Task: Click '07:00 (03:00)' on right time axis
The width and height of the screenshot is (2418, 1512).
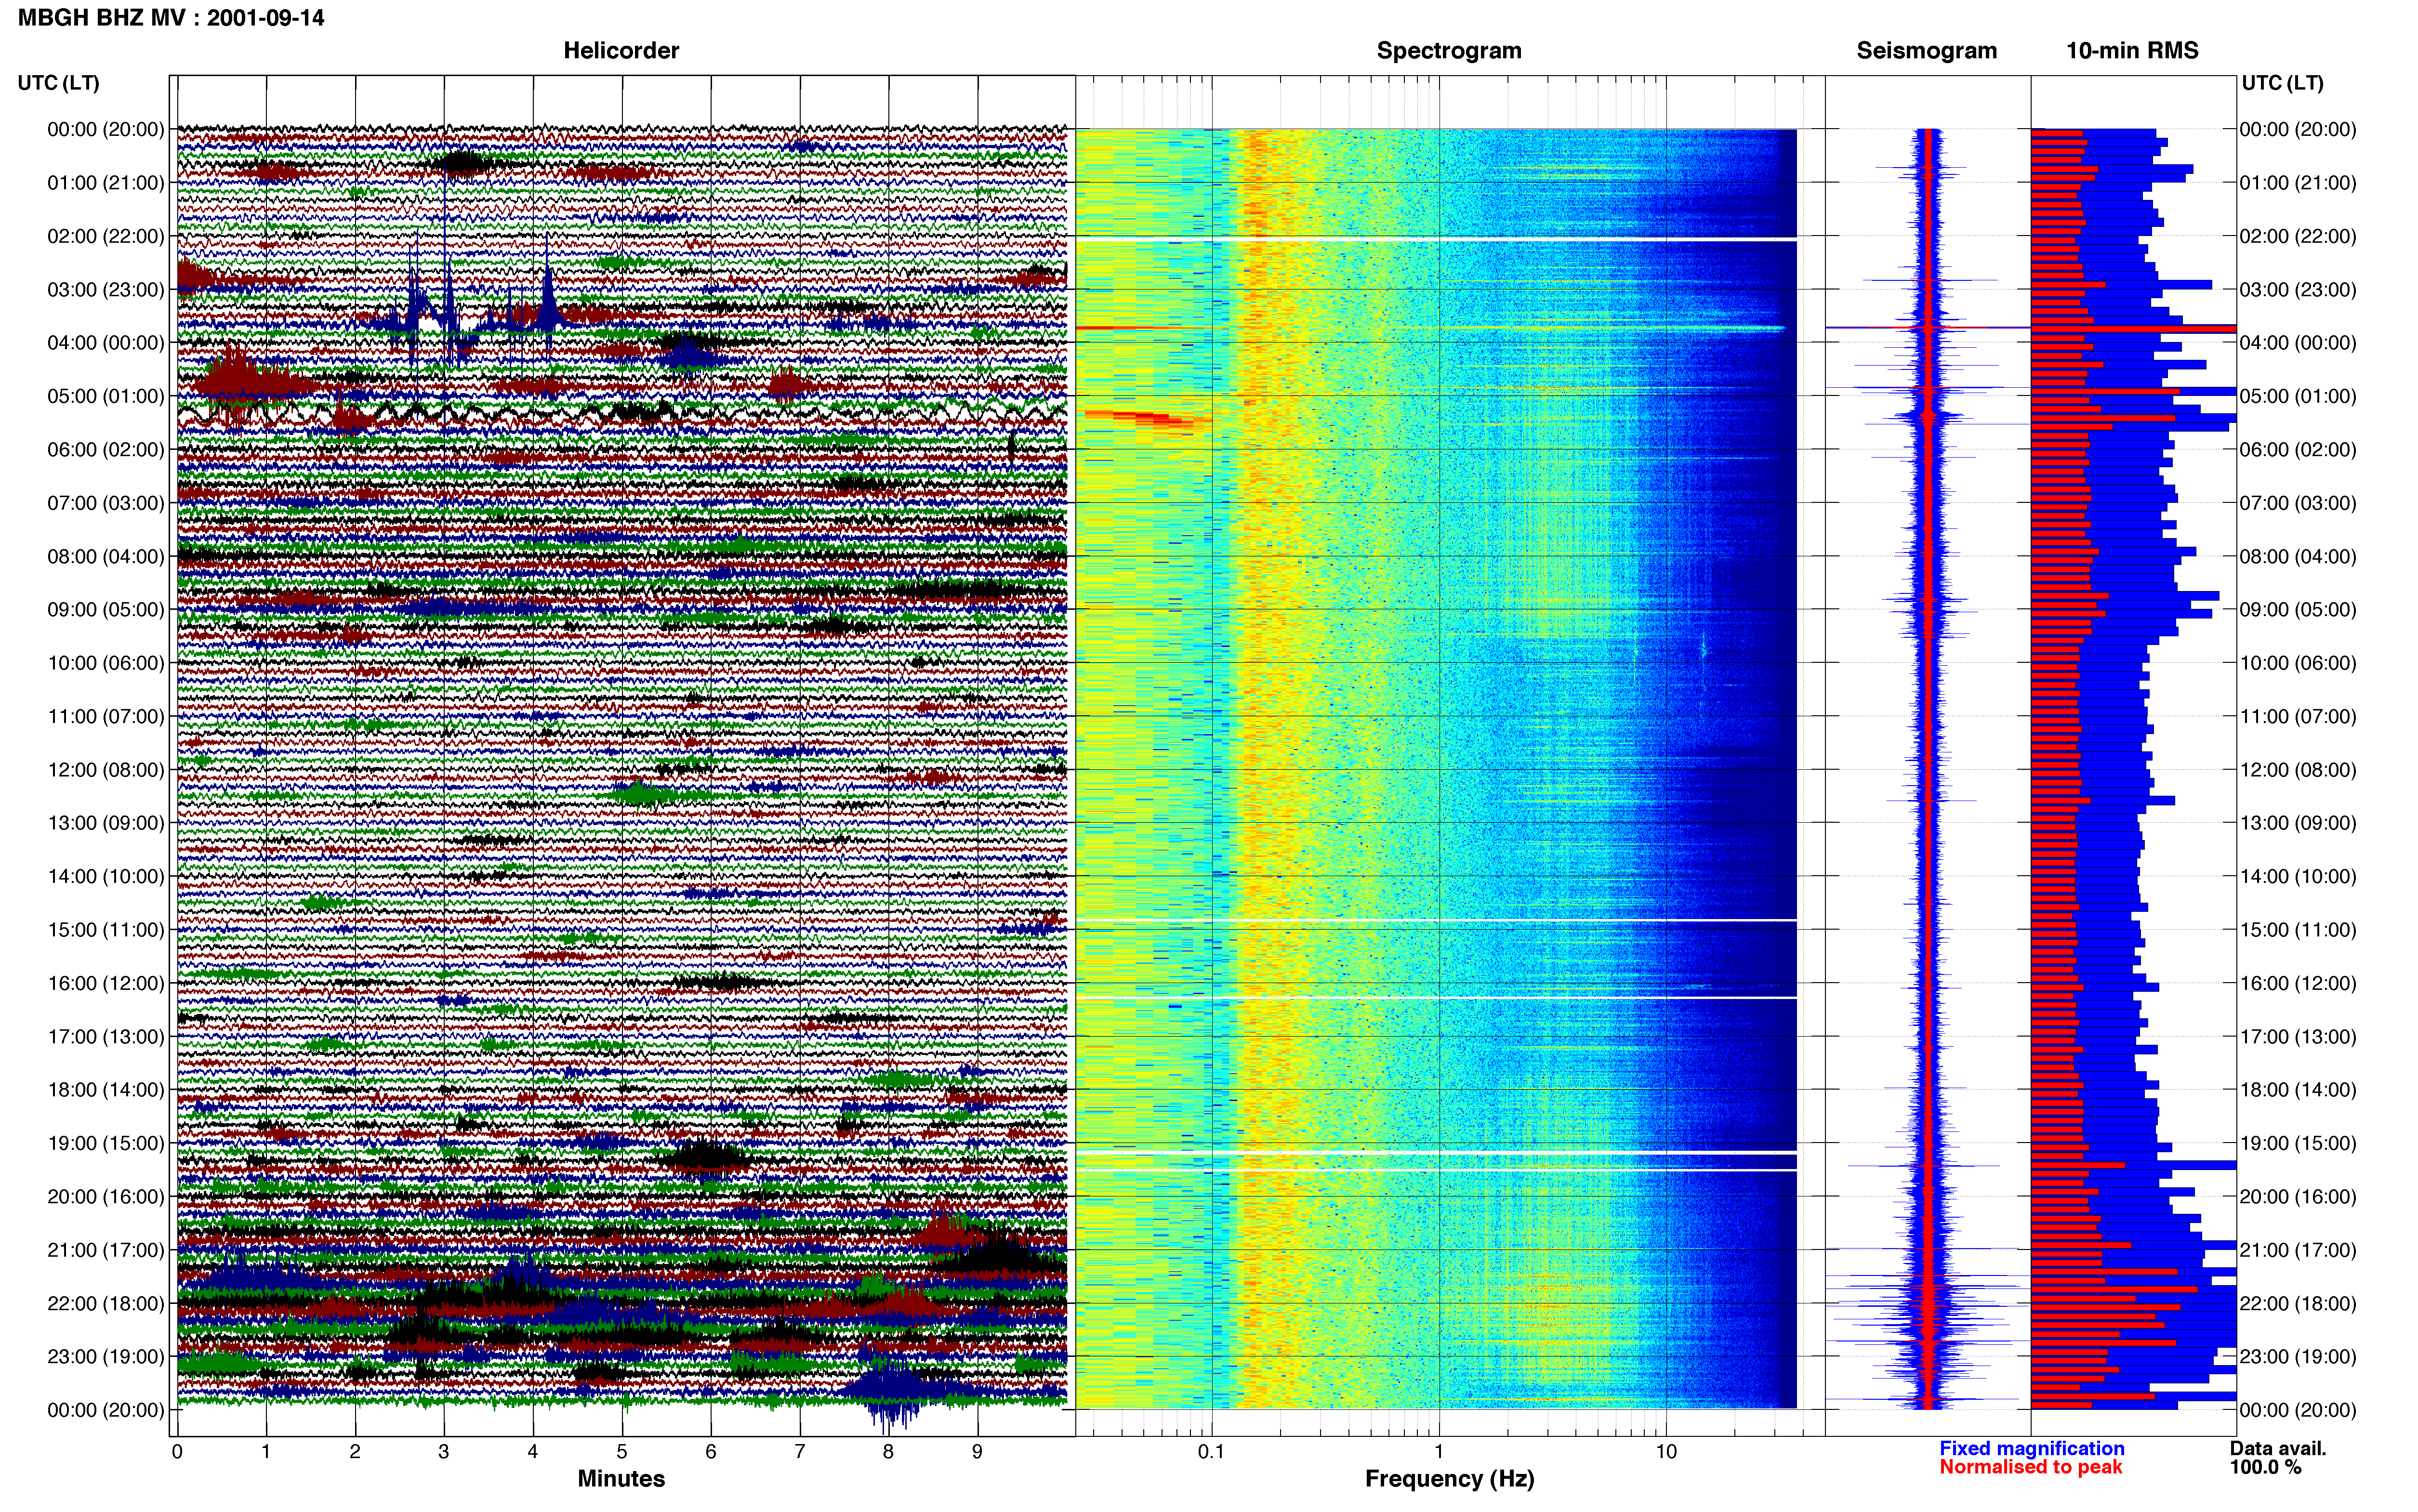Action: click(x=2298, y=503)
